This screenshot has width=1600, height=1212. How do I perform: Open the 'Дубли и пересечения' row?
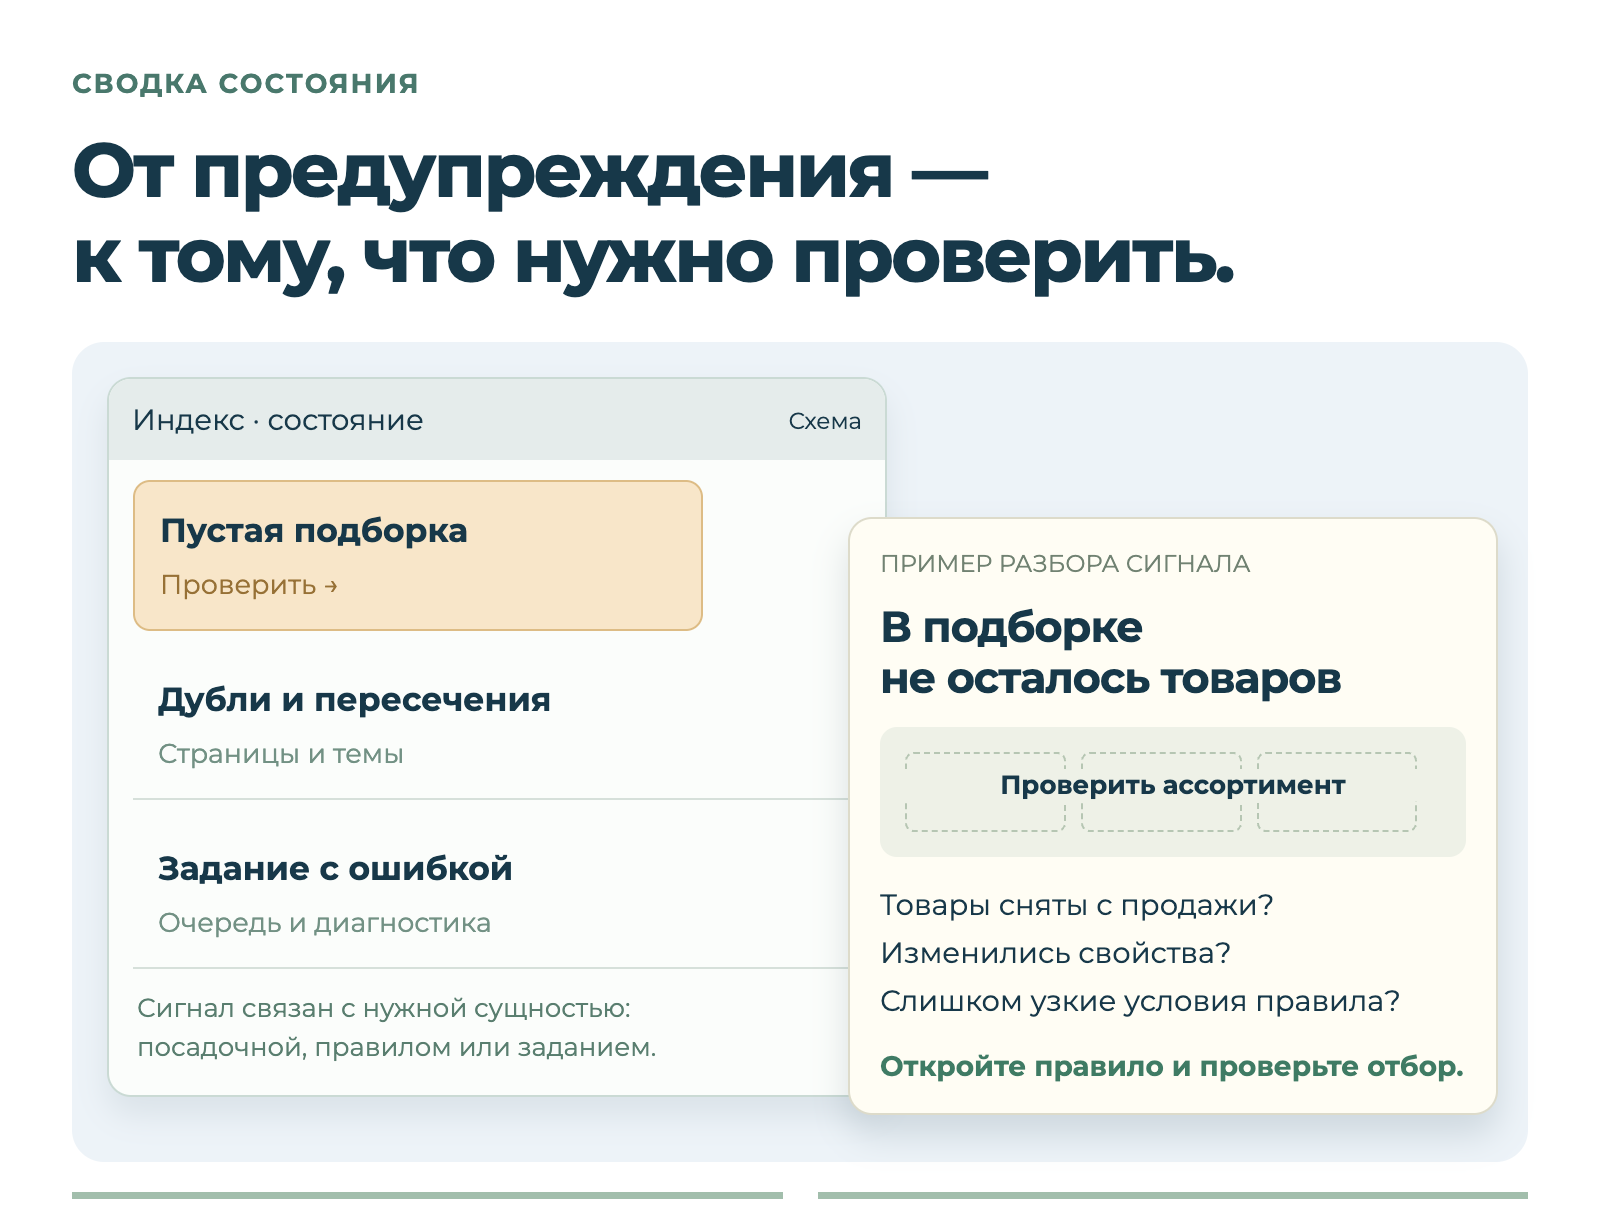click(491, 725)
